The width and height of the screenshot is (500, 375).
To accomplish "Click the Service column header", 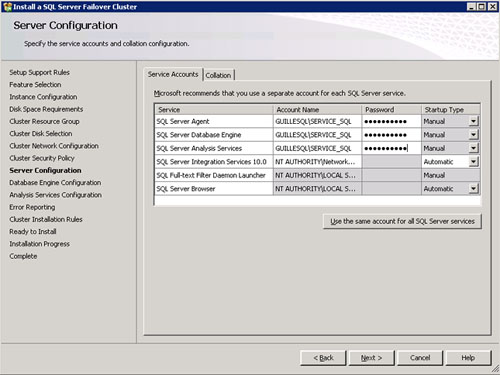I will (214, 110).
